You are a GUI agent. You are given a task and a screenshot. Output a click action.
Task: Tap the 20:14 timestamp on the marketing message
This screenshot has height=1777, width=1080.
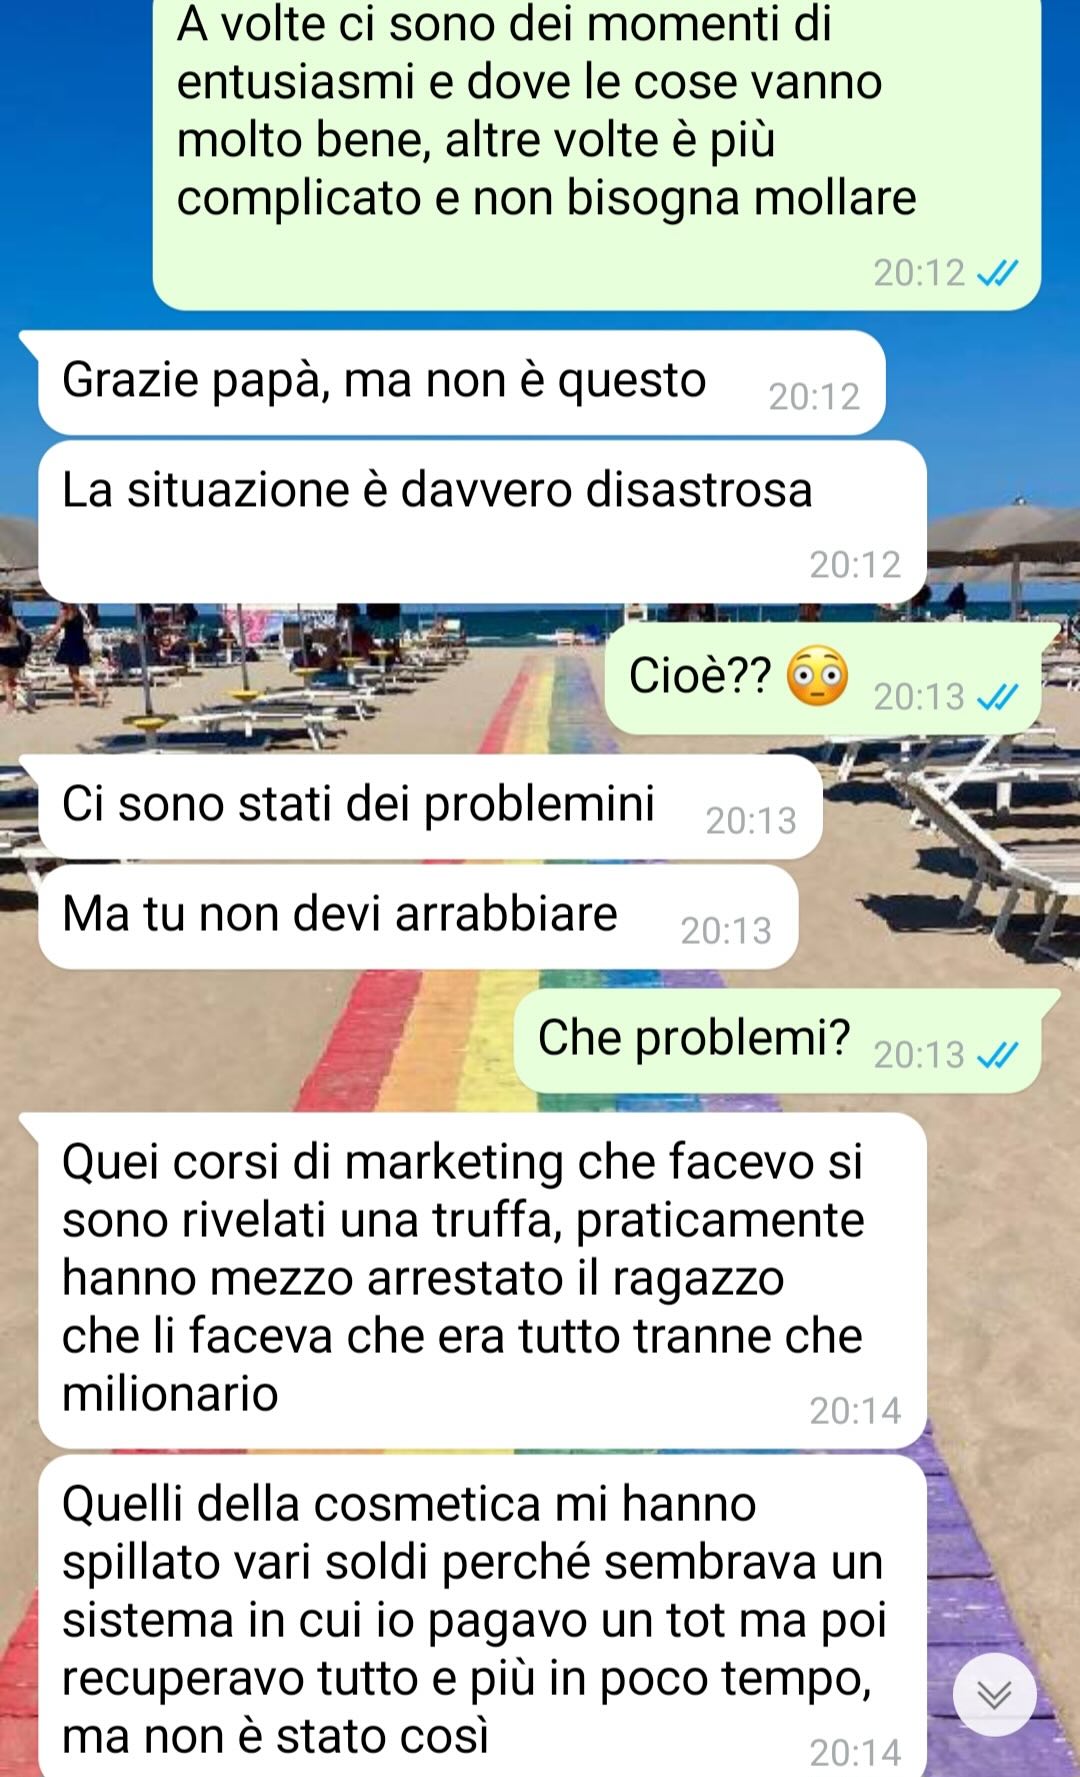(x=855, y=1411)
